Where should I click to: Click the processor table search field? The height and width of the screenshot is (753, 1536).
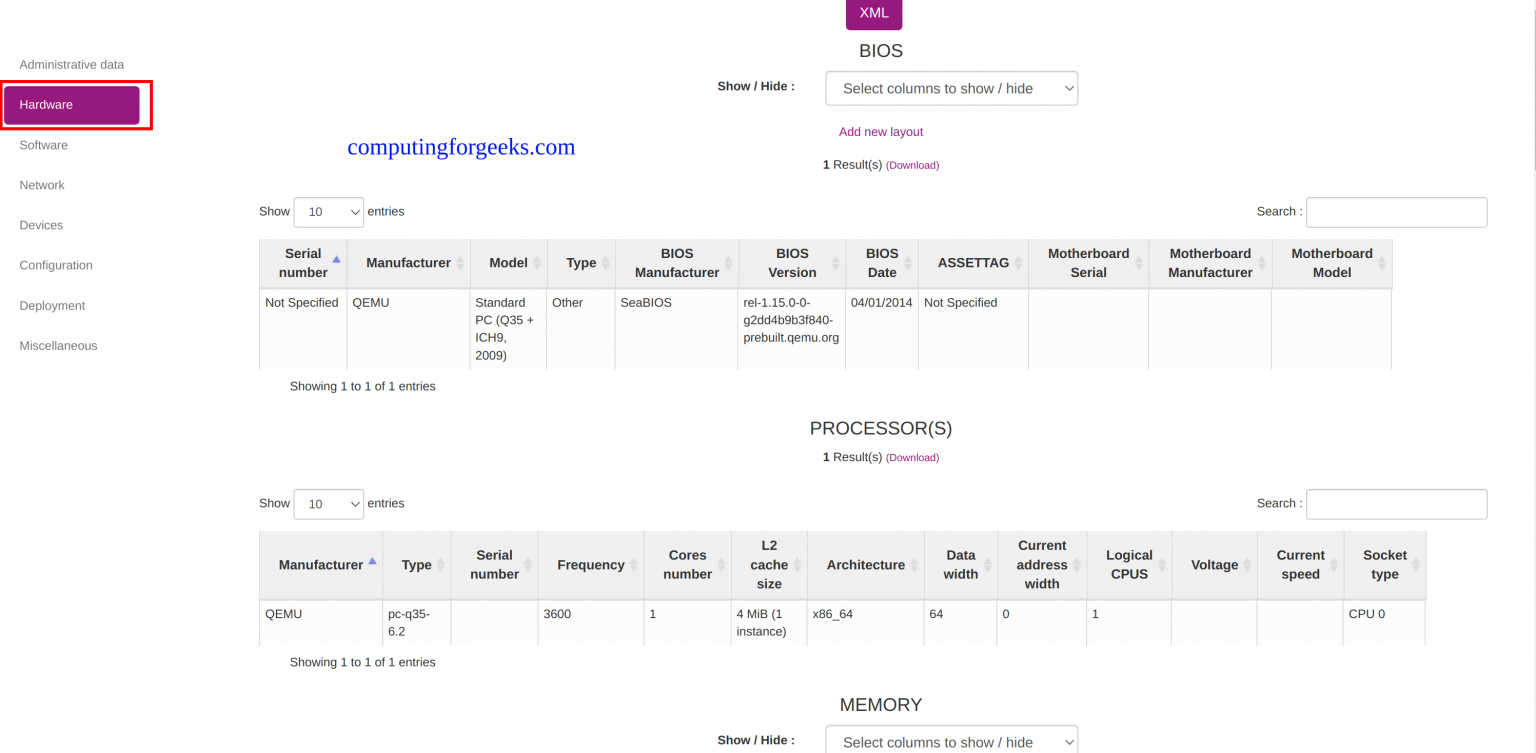1396,504
